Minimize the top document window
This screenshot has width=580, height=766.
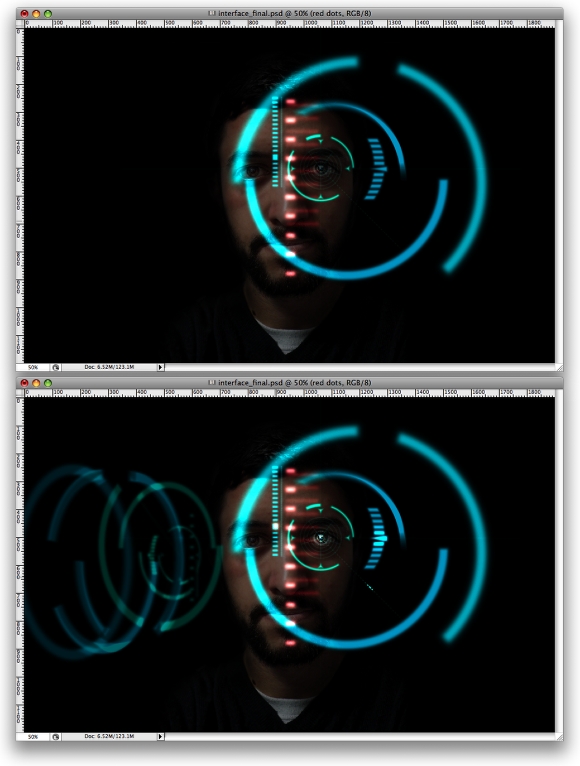(x=36, y=14)
